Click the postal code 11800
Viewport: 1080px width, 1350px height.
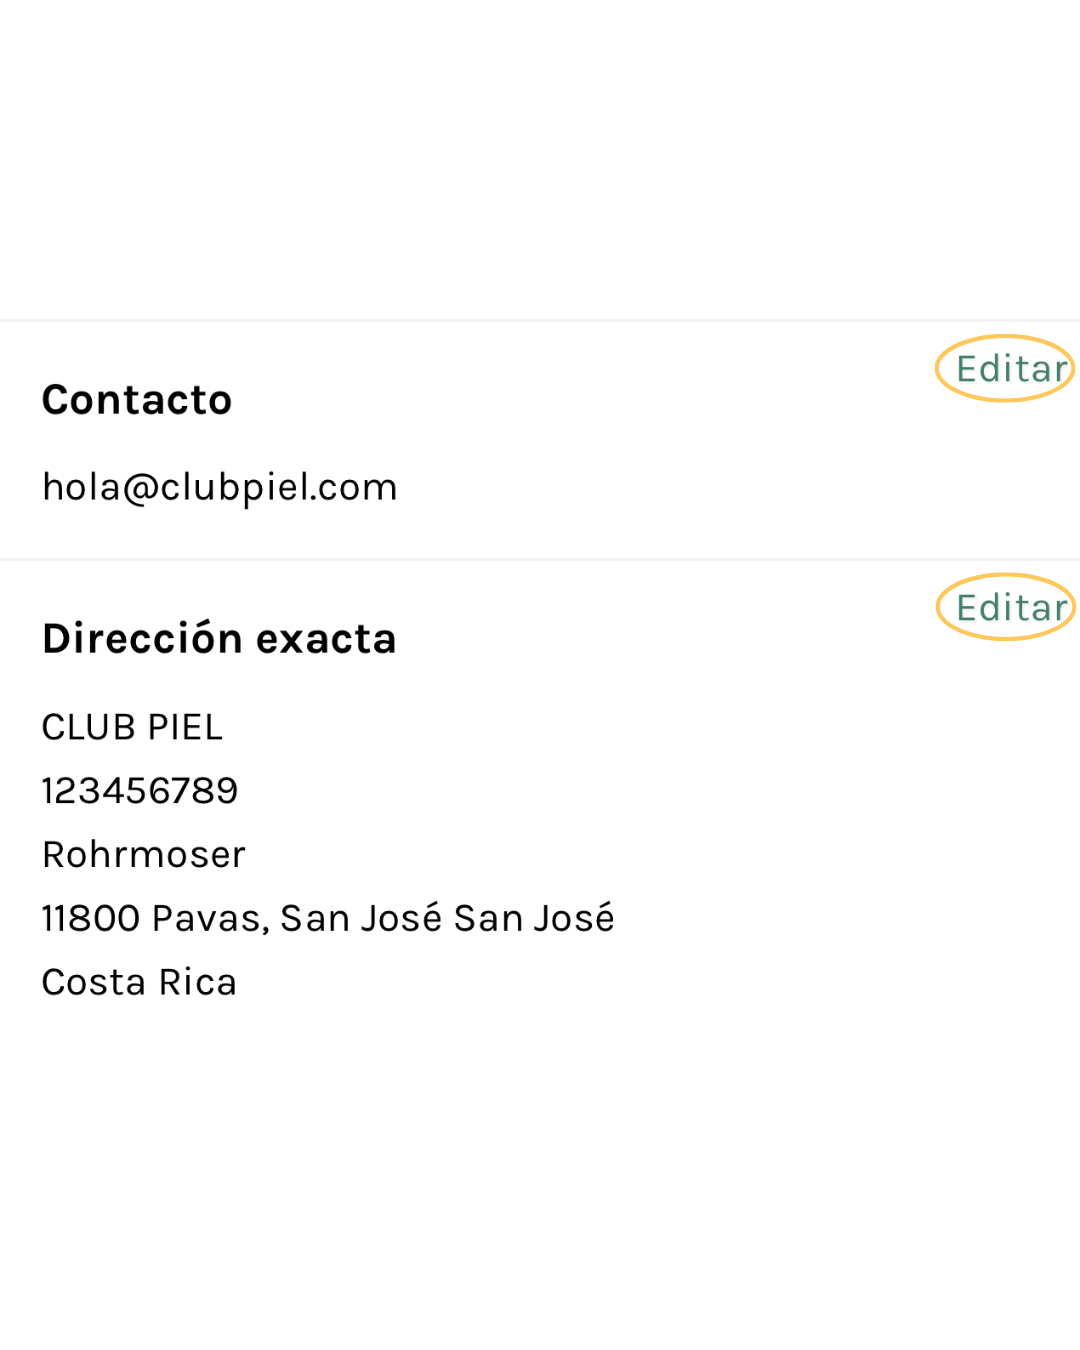click(91, 918)
